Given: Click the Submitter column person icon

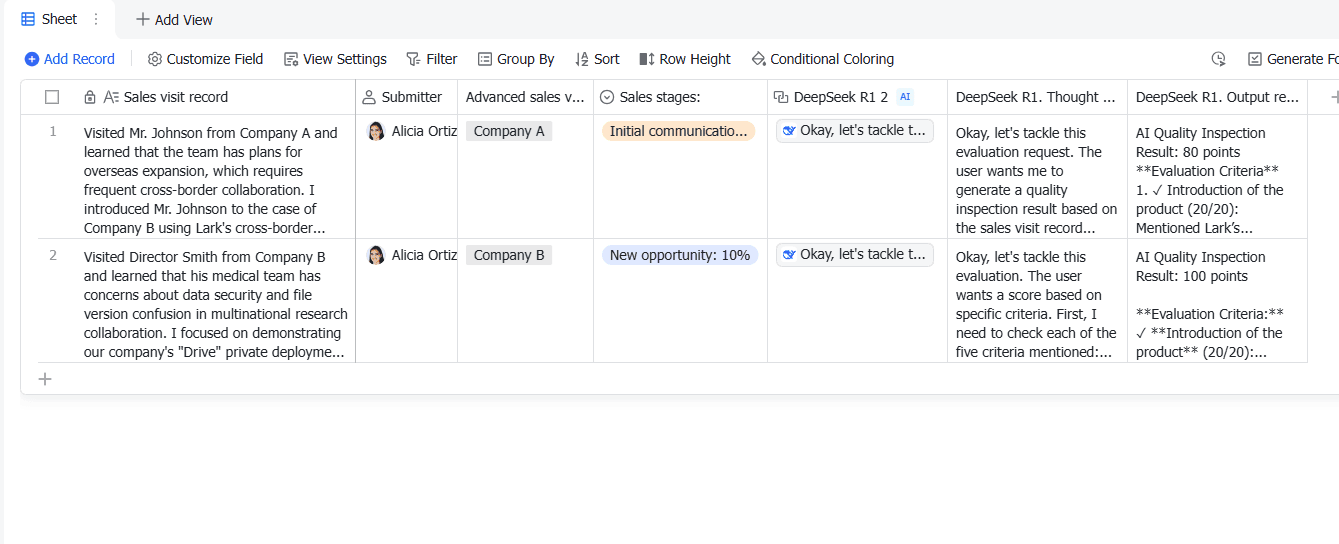Looking at the screenshot, I should [369, 97].
